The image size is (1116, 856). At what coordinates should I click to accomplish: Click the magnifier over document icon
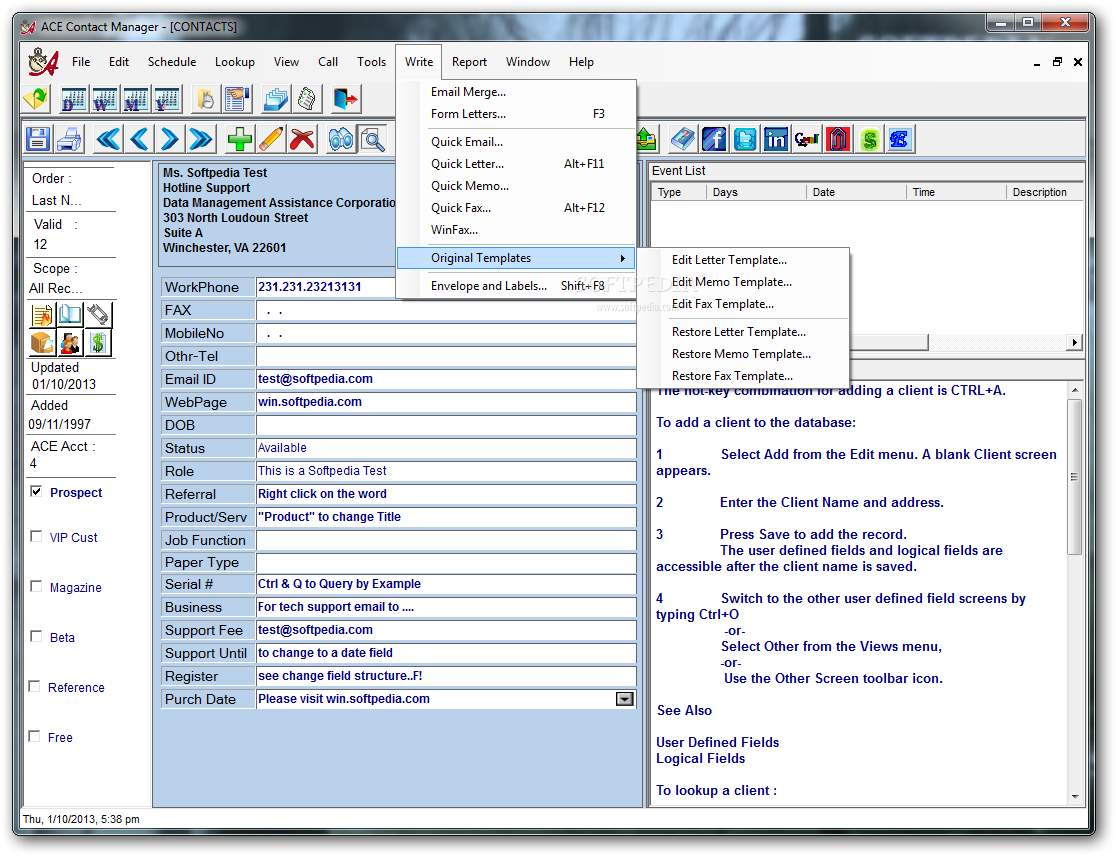372,139
